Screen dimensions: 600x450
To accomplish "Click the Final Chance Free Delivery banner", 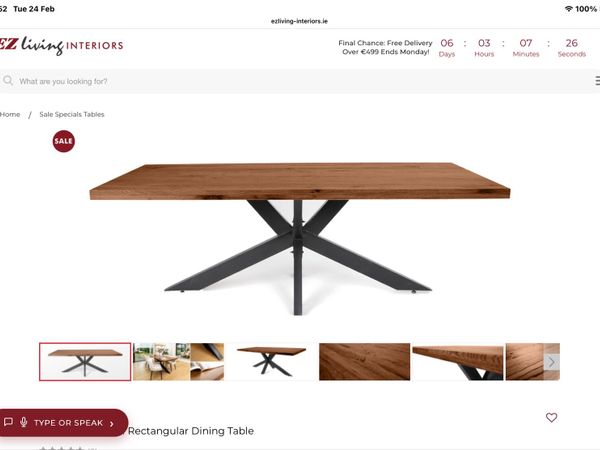I will [385, 47].
